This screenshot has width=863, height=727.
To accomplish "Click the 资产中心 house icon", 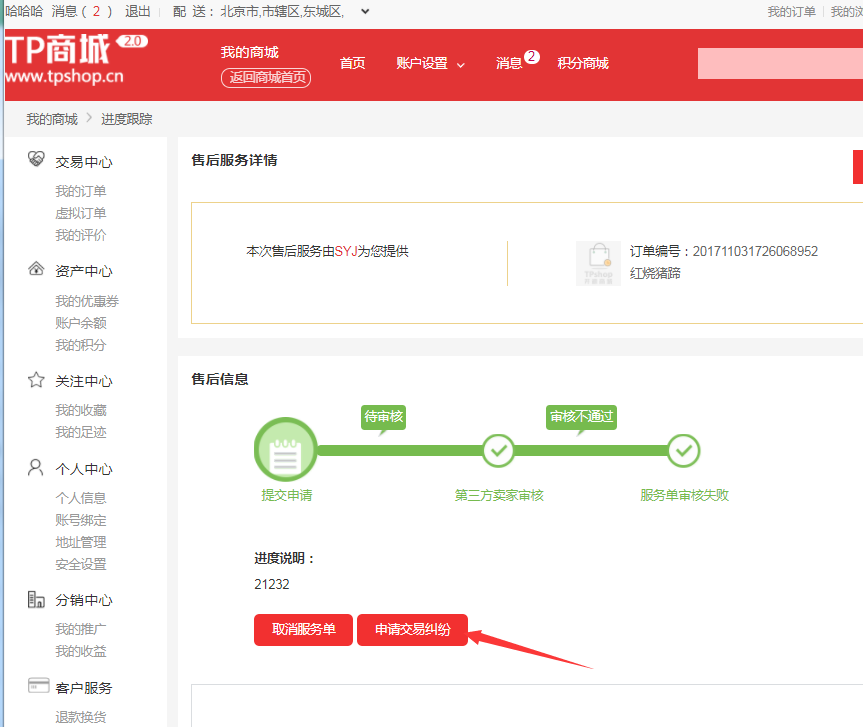I will pos(36,270).
